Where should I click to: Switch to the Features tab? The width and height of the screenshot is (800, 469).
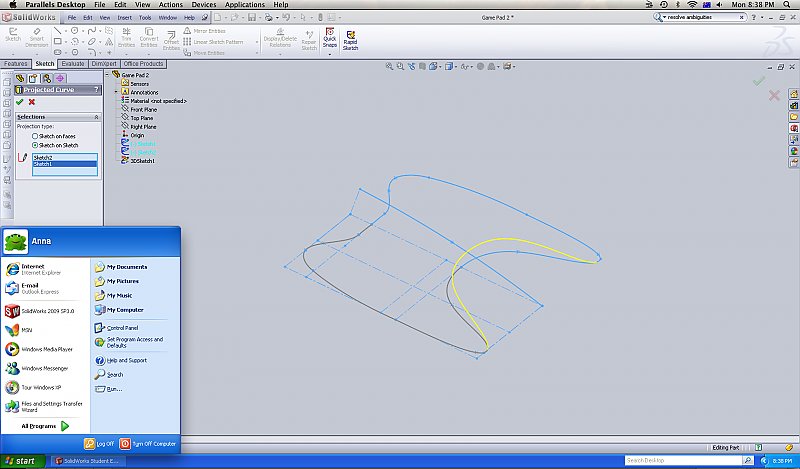pos(16,64)
